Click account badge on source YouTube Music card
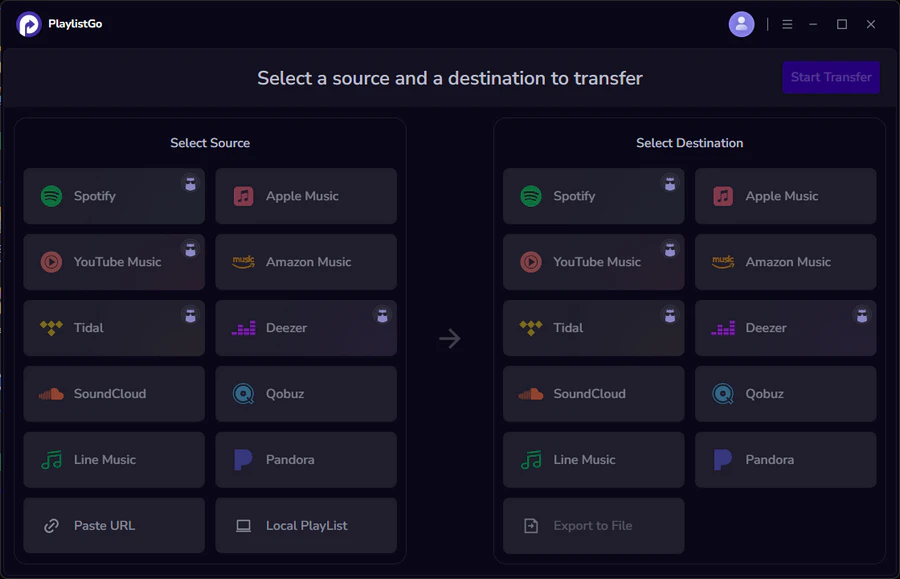Viewport: 900px width, 579px height. click(190, 250)
